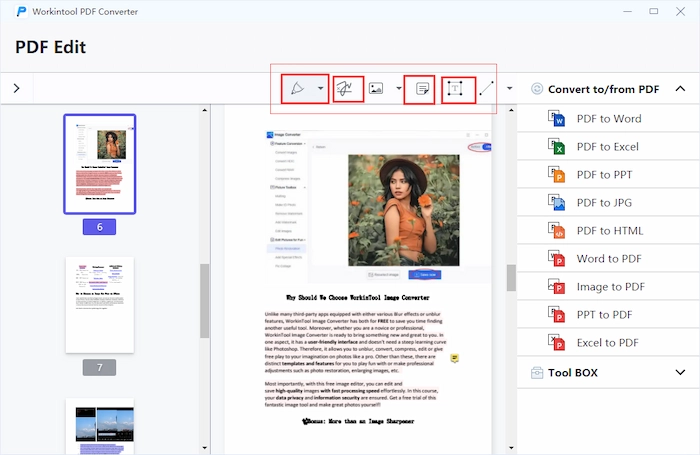Select the highlighter pen tool
The image size is (700, 455).
coord(298,88)
